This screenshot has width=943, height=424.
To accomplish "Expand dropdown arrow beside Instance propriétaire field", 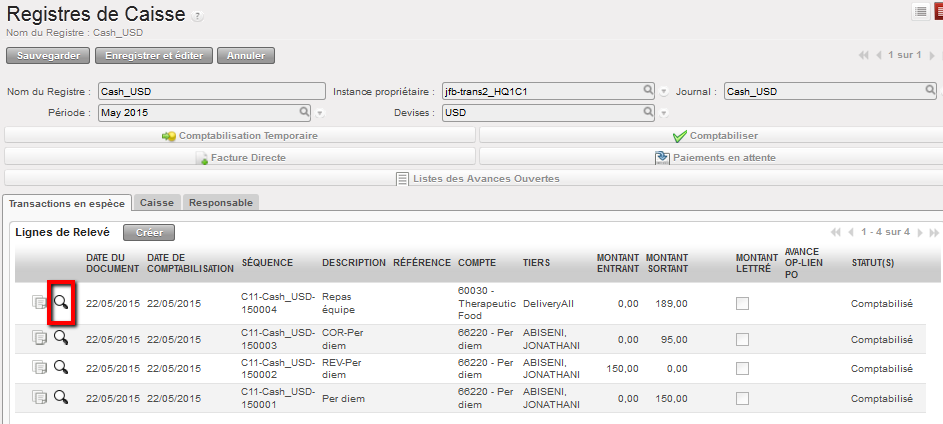I will coord(663,92).
